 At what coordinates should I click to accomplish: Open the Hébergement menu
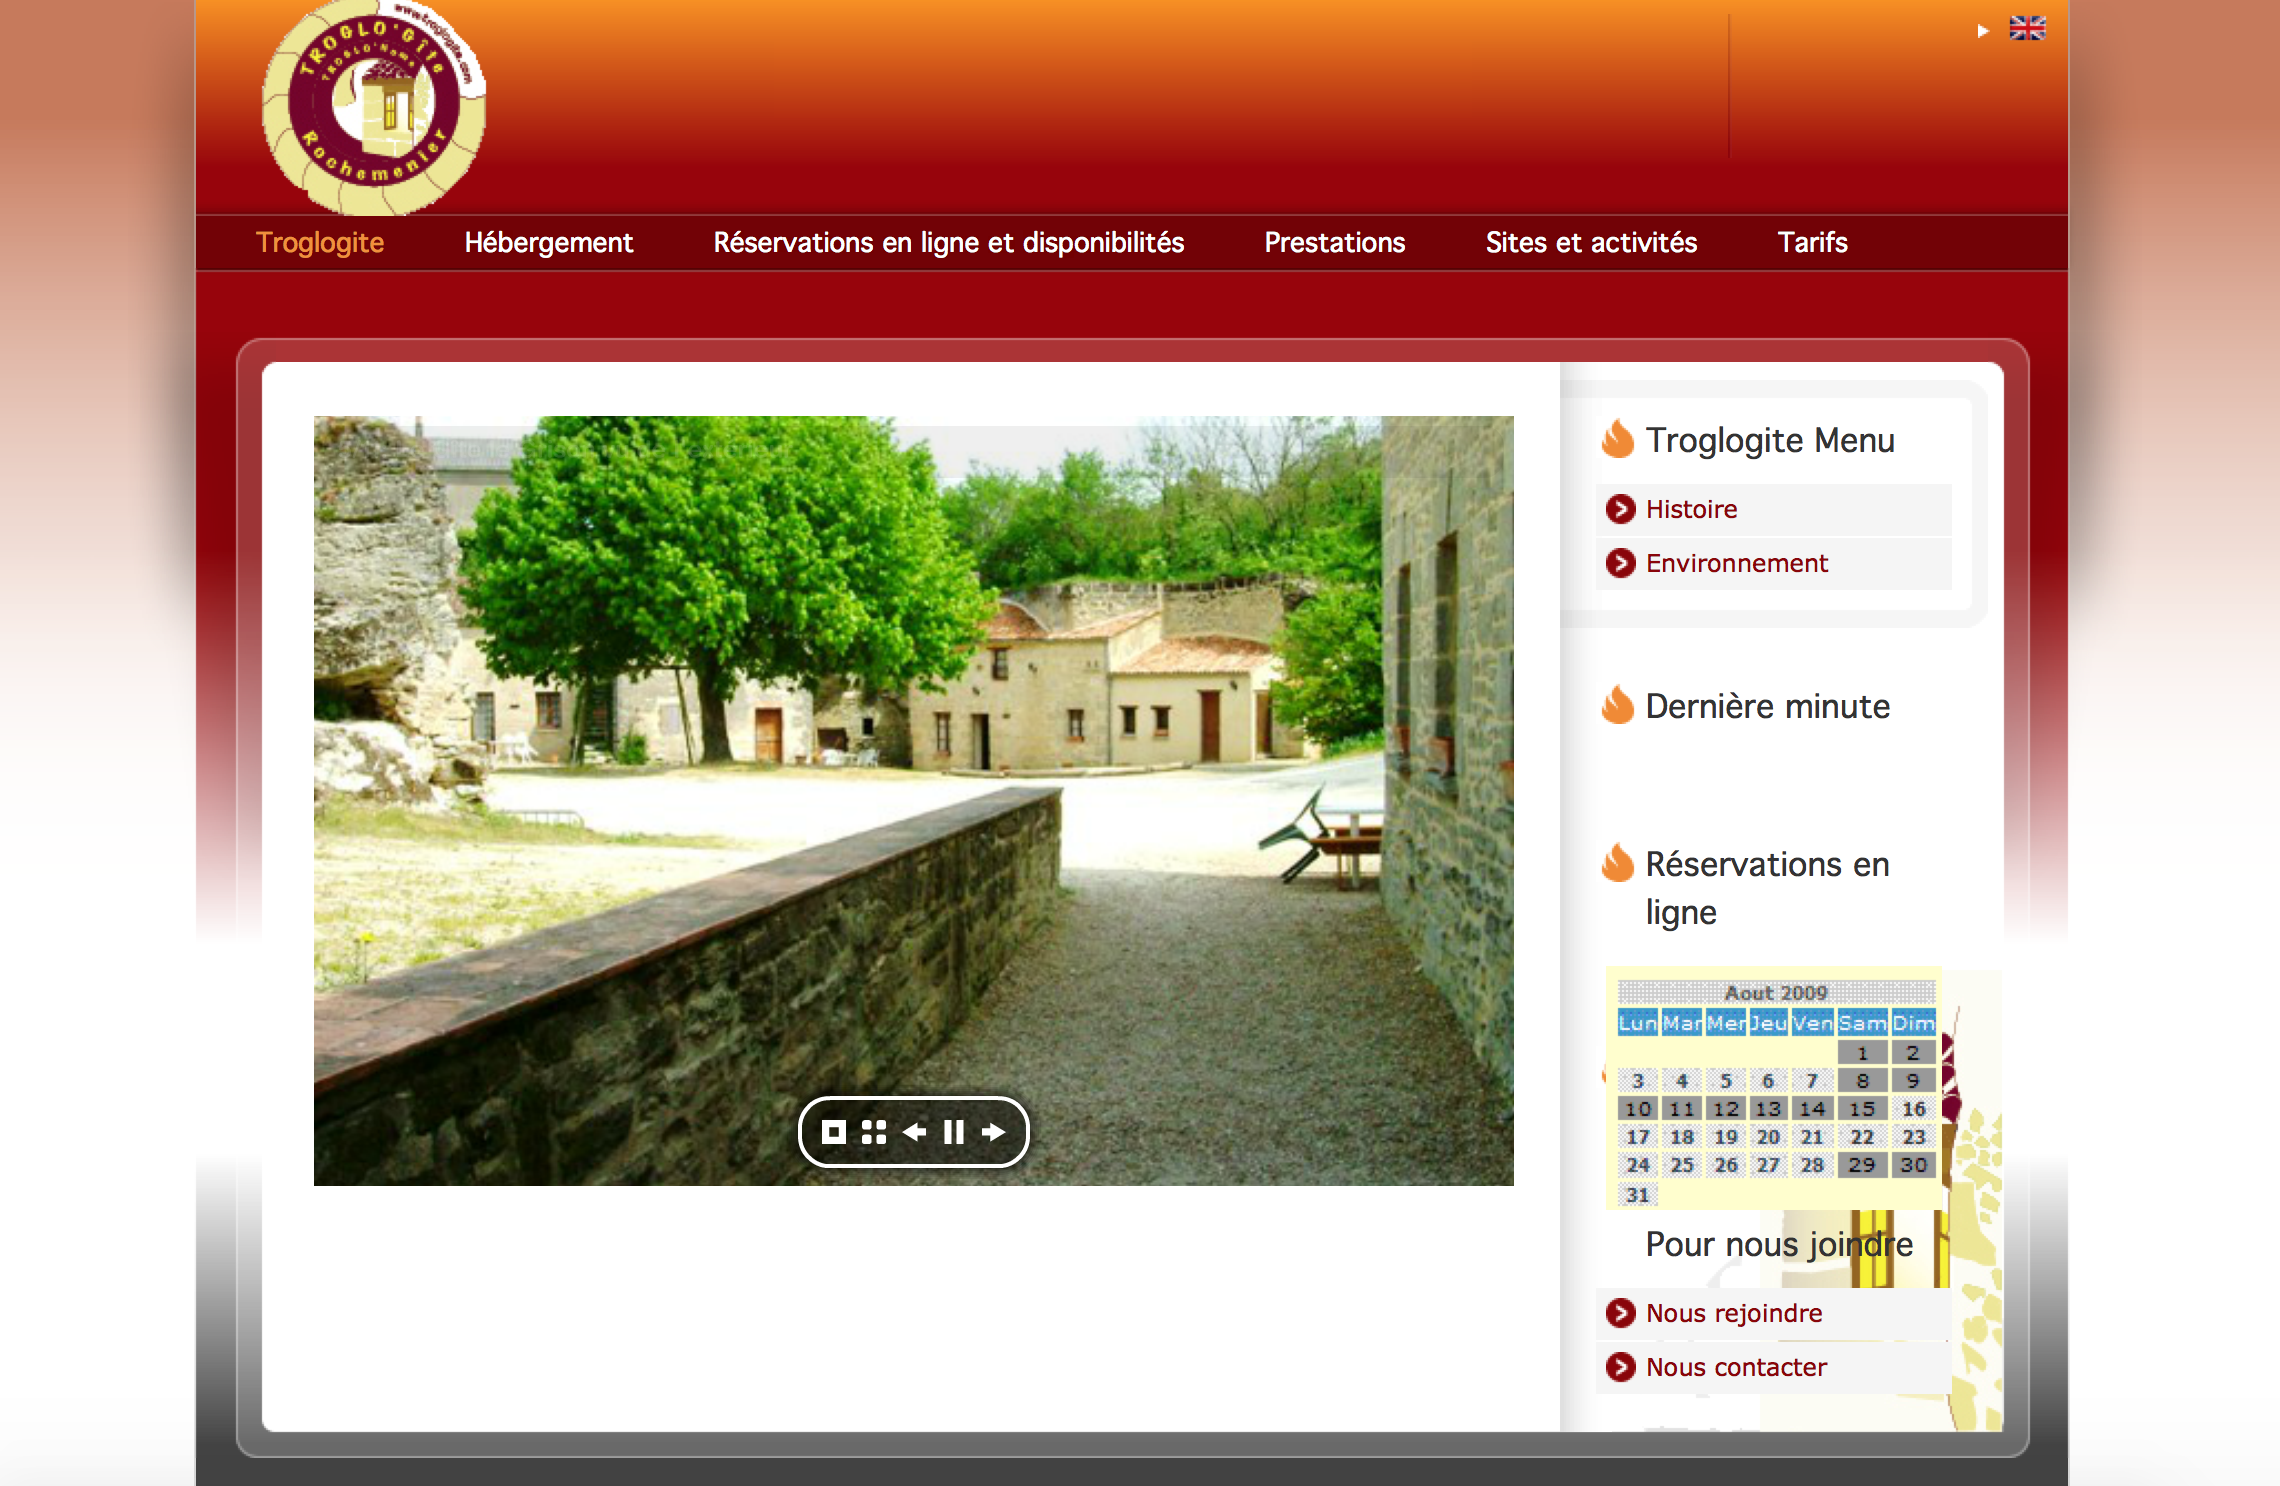pos(548,243)
